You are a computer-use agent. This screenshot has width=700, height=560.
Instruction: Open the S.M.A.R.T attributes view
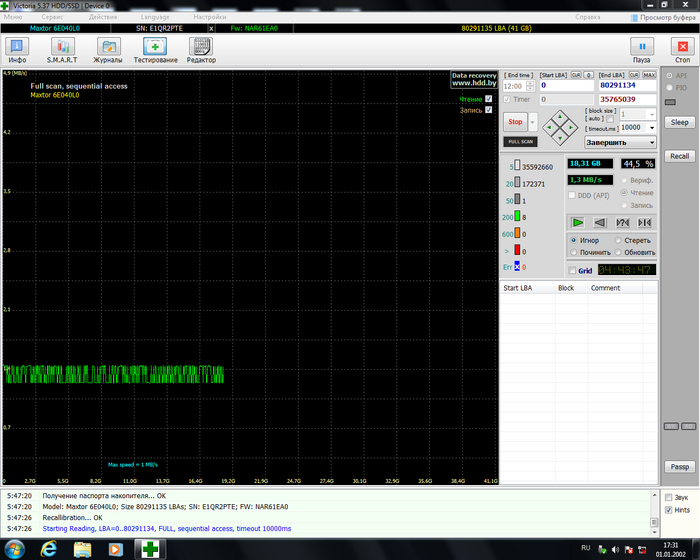click(x=62, y=50)
